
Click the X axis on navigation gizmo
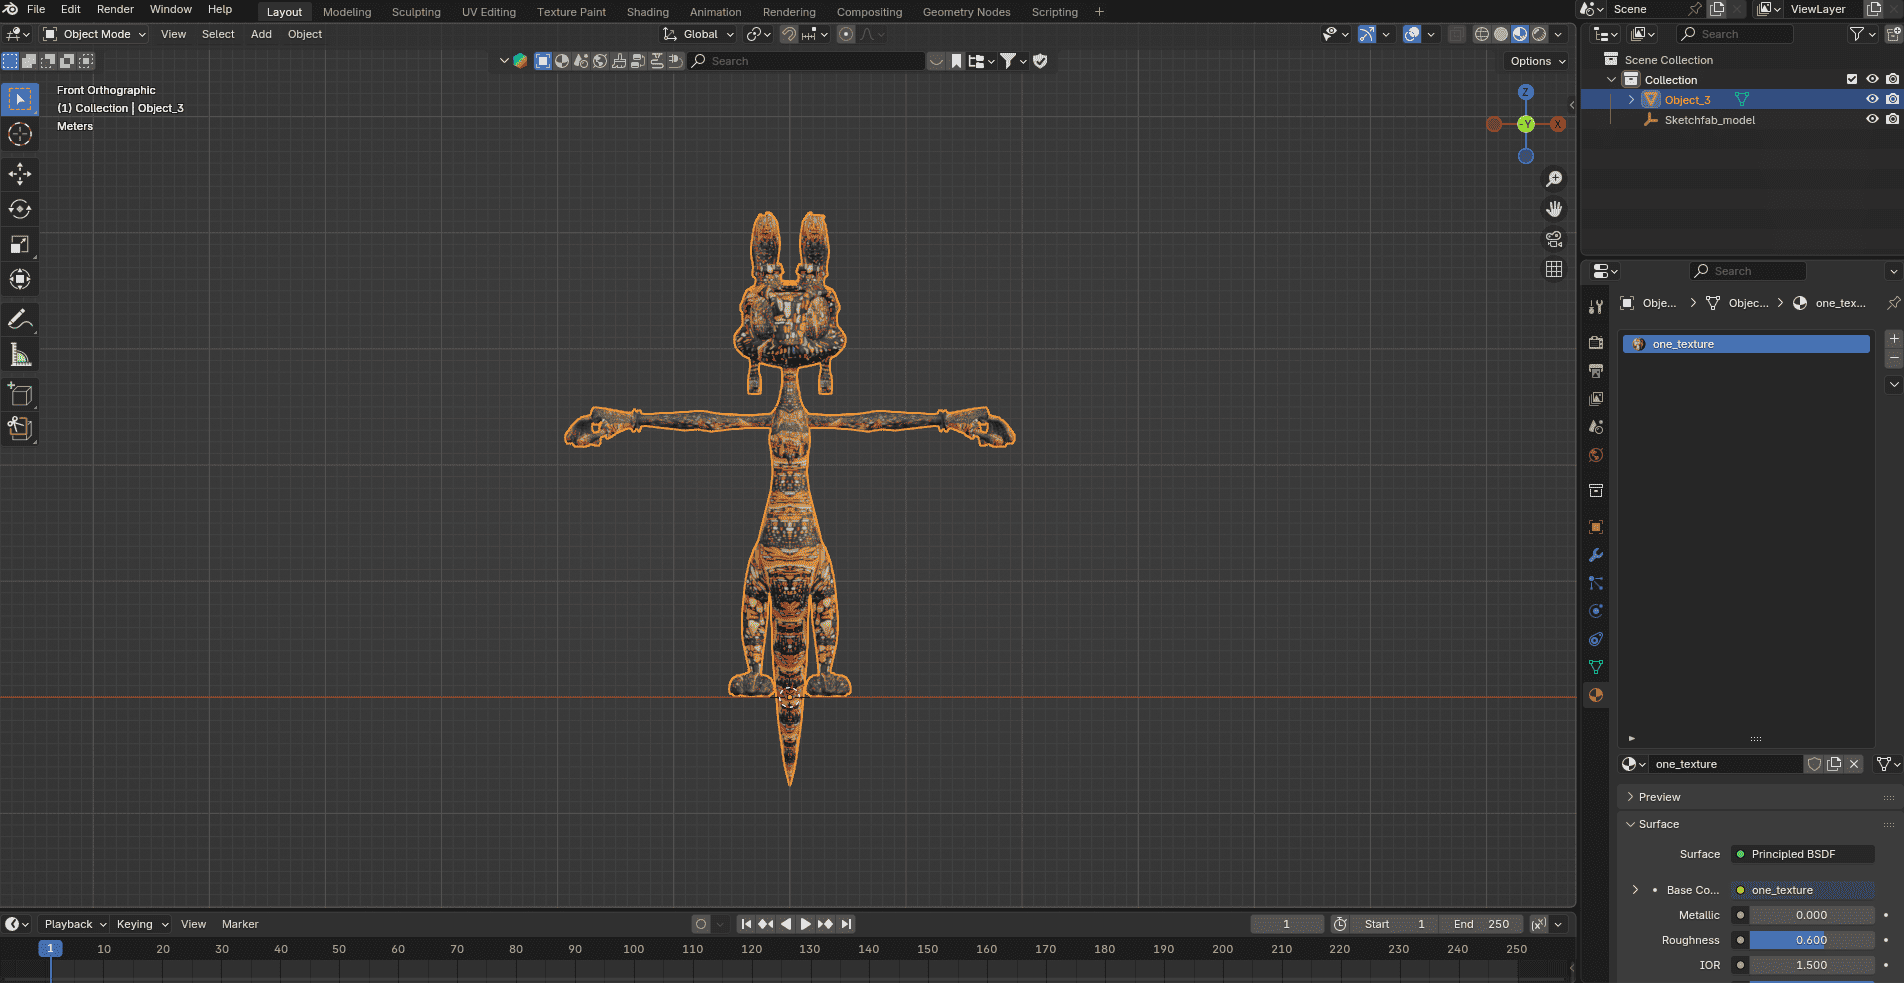(1558, 124)
